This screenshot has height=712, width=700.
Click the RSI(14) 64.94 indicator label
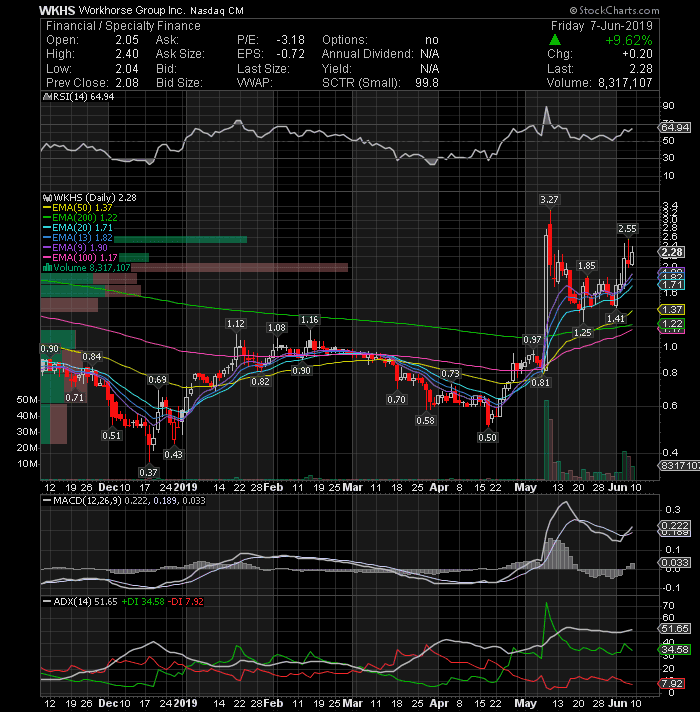coord(78,97)
